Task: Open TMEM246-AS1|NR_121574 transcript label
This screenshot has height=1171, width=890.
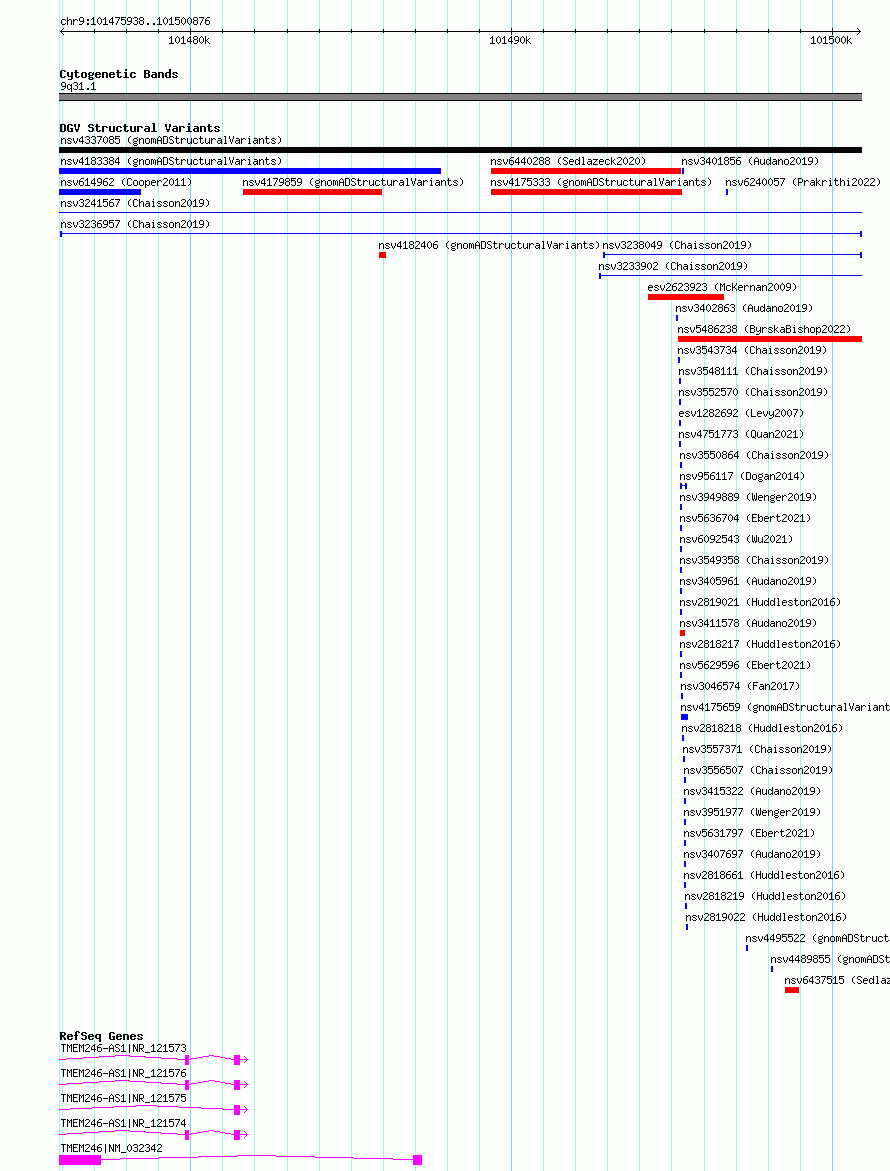Action: click(x=123, y=1123)
